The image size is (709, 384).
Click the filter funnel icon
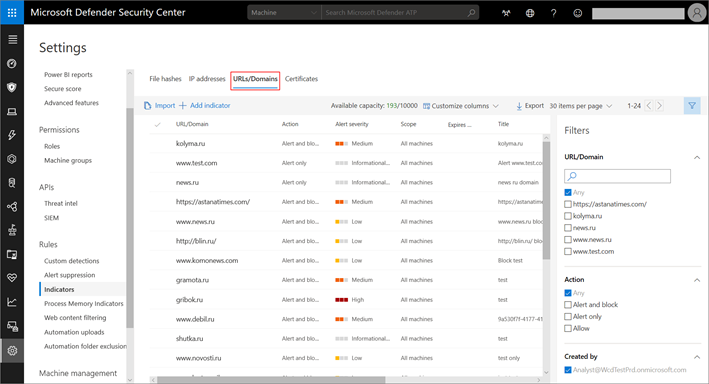692,105
